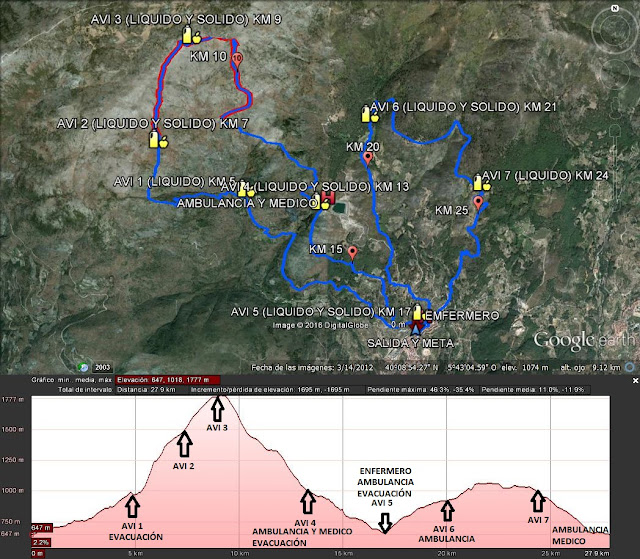The height and width of the screenshot is (559, 640).
Task: Click the move joystick control
Action: pos(614,74)
